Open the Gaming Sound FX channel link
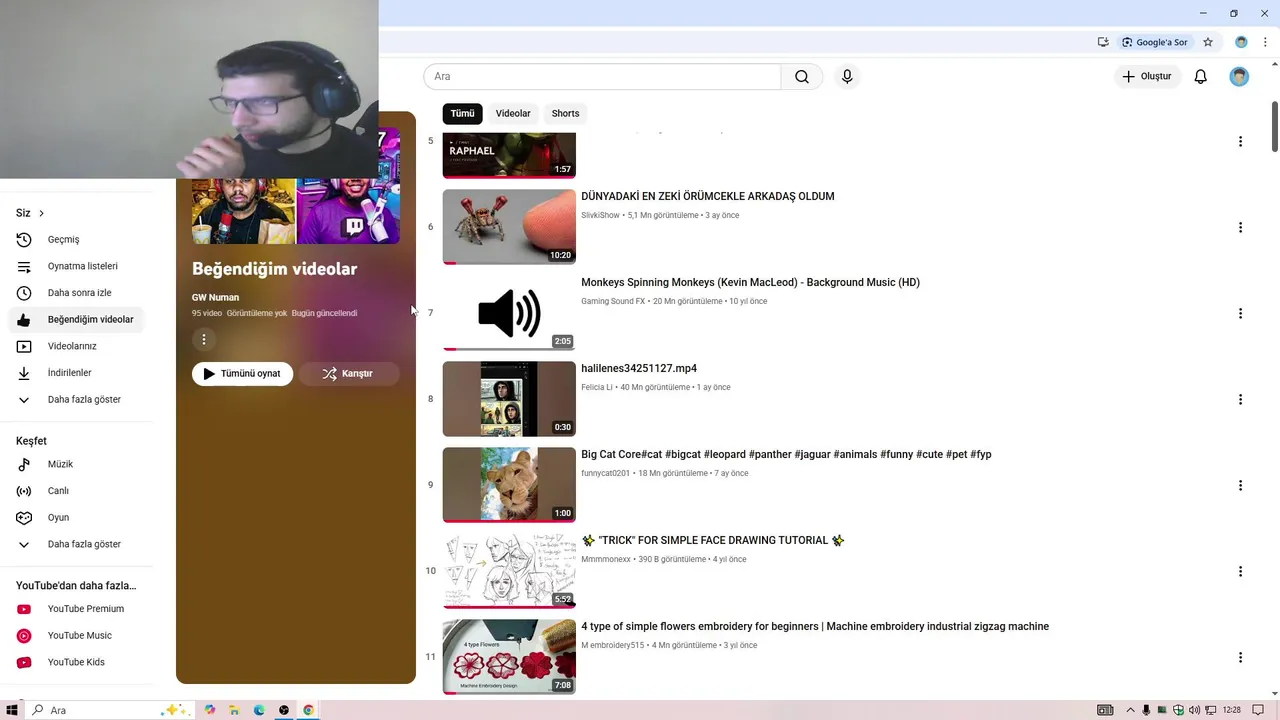The image size is (1280, 720). (613, 301)
